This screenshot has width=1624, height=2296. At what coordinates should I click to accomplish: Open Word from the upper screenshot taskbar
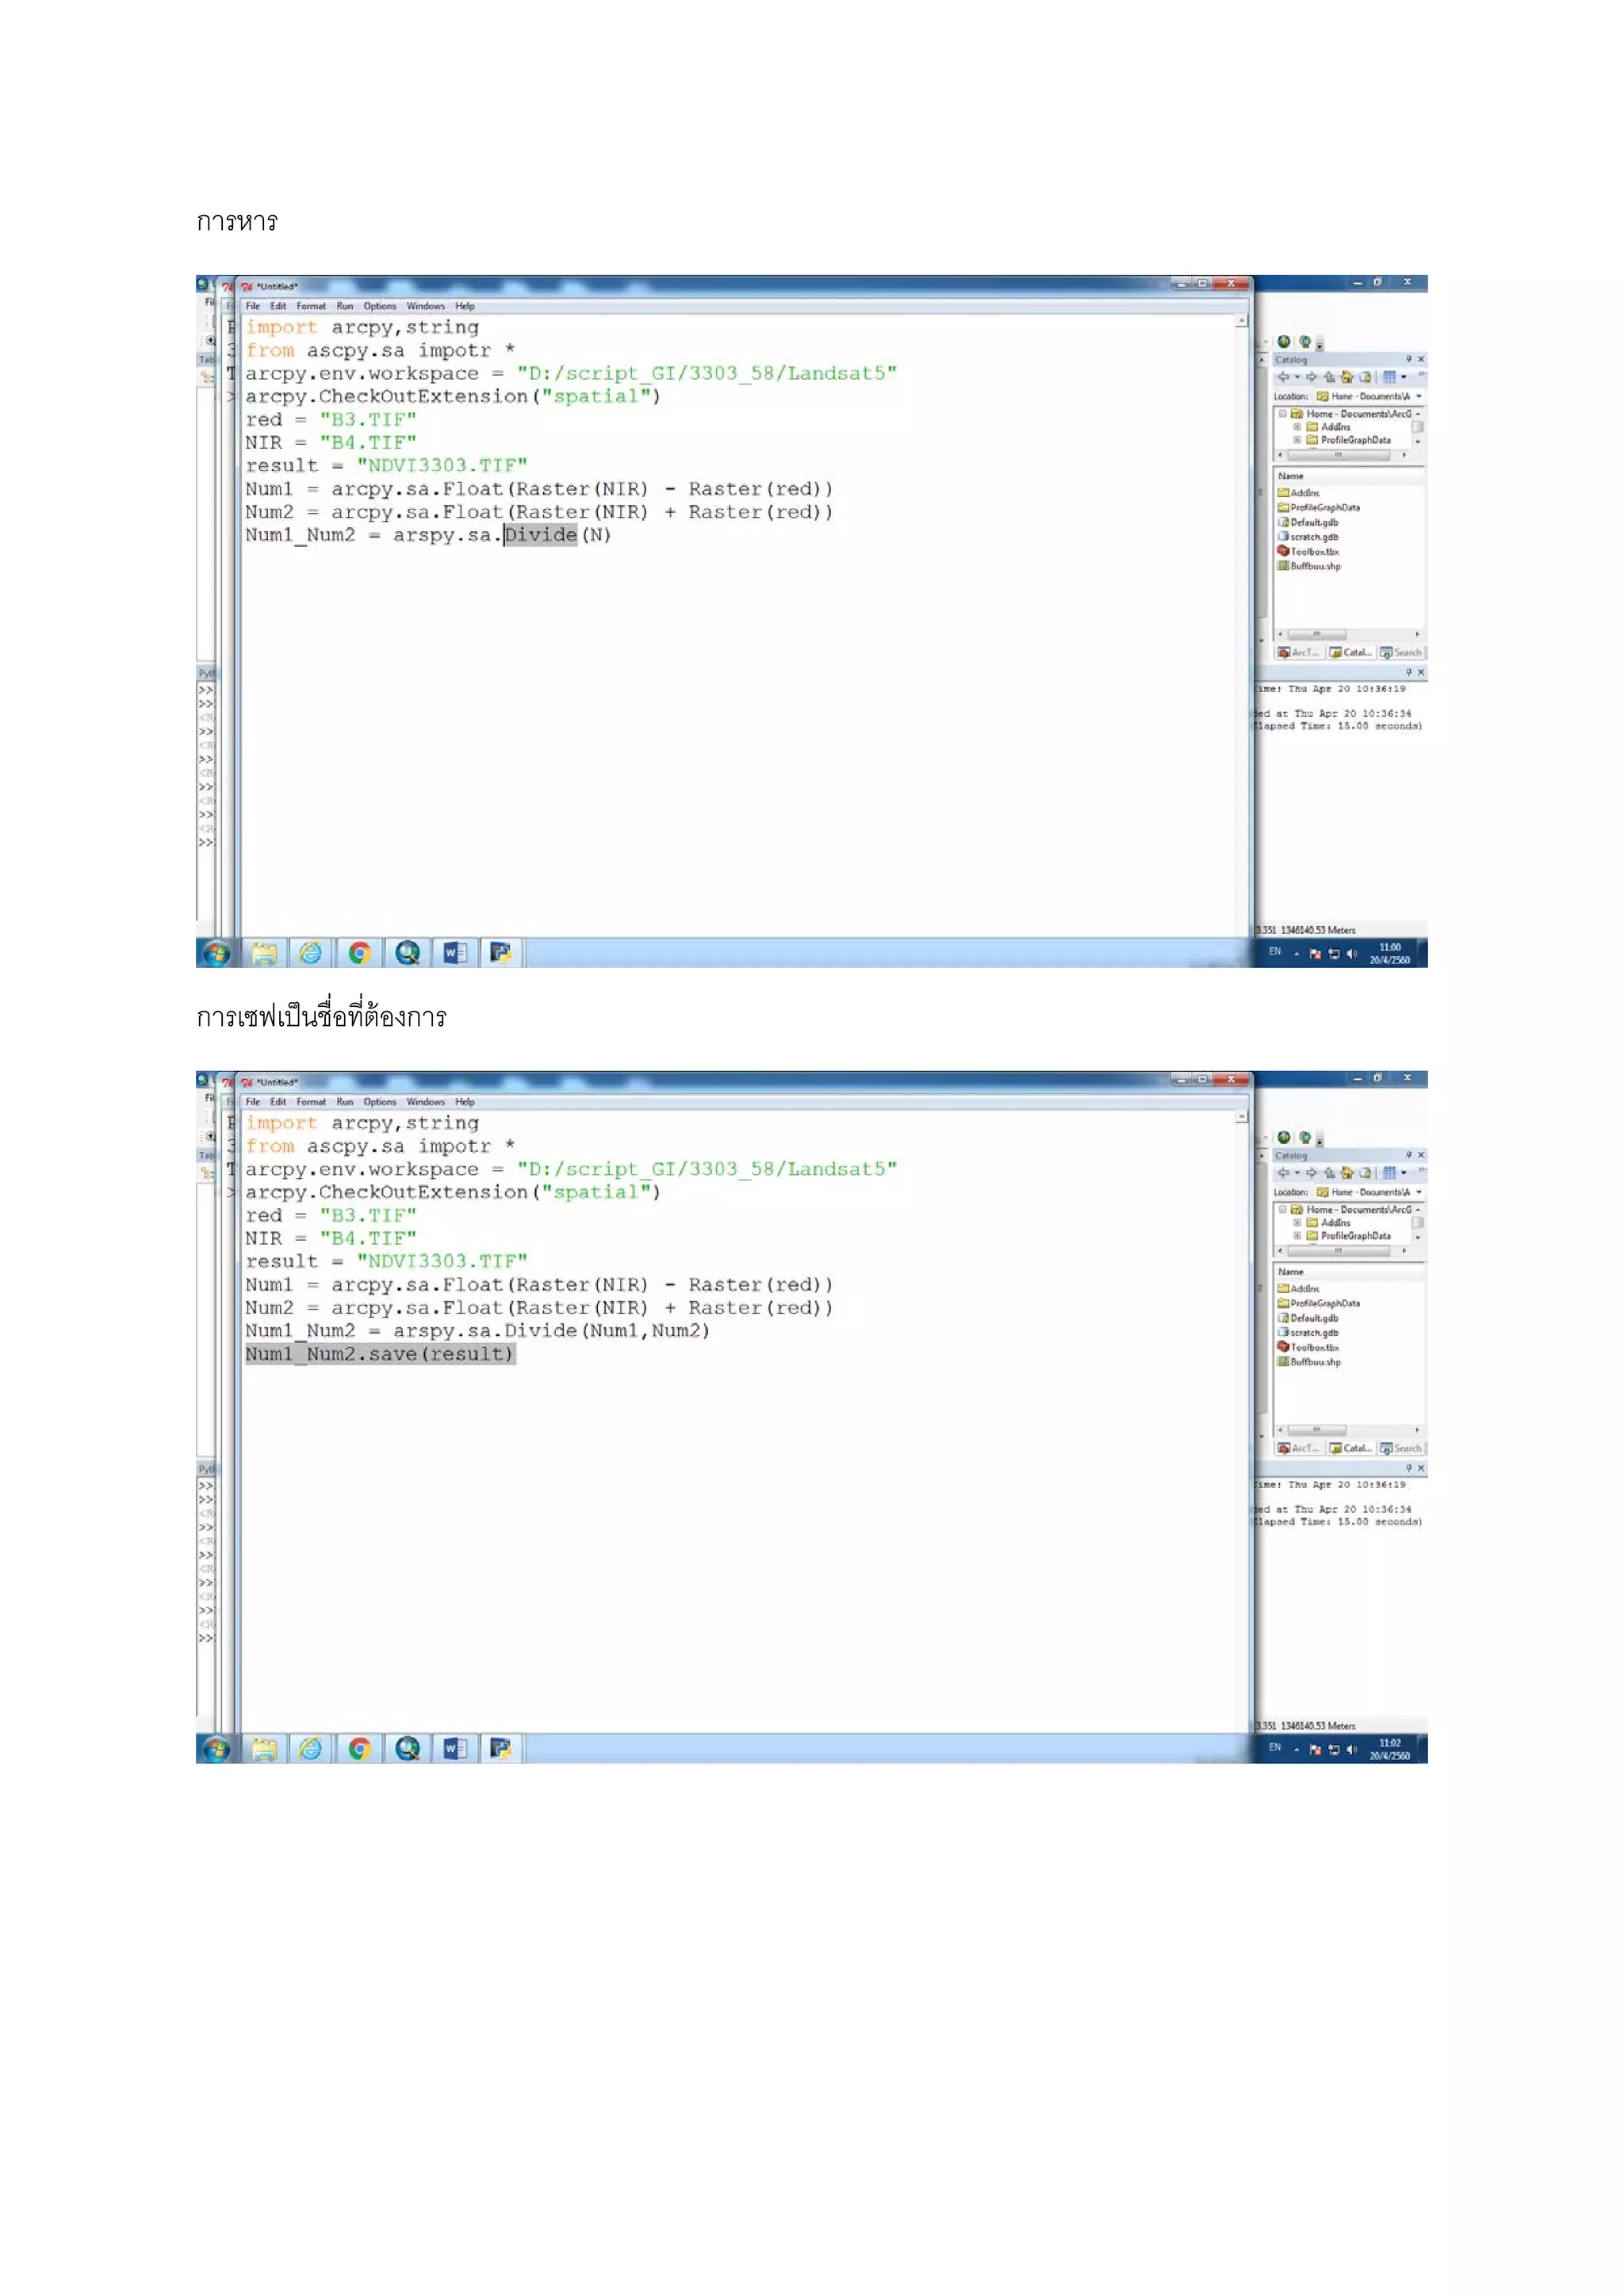pos(455,953)
